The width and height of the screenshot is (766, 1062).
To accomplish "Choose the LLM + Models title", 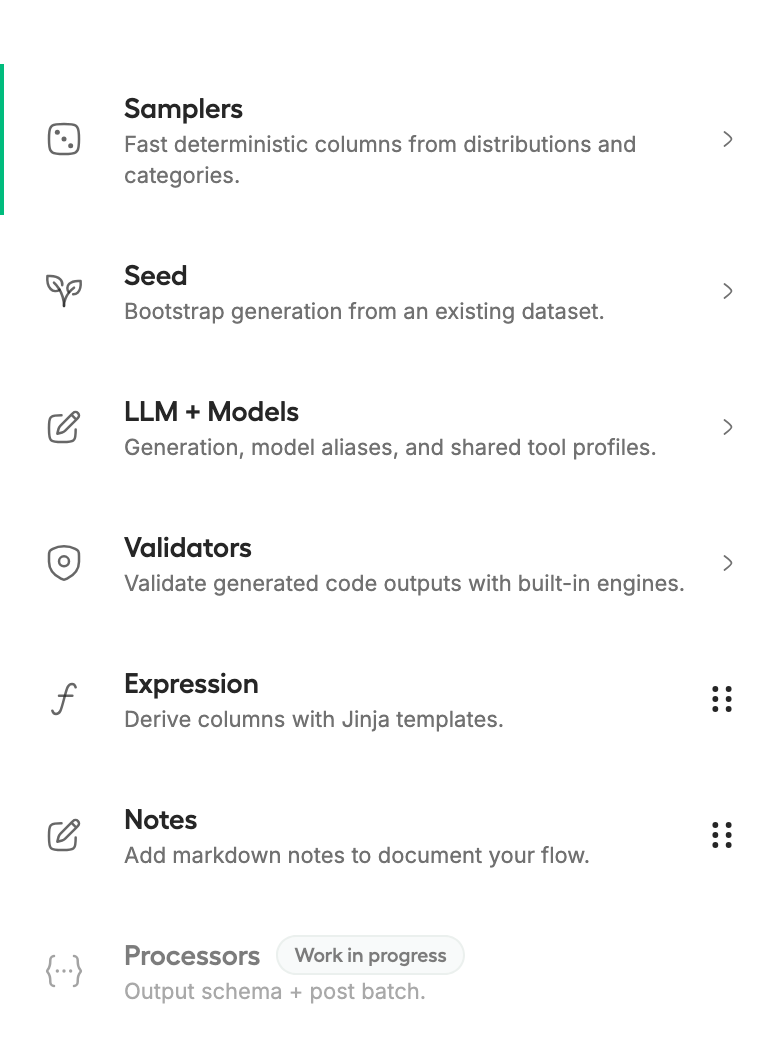I will coord(211,412).
